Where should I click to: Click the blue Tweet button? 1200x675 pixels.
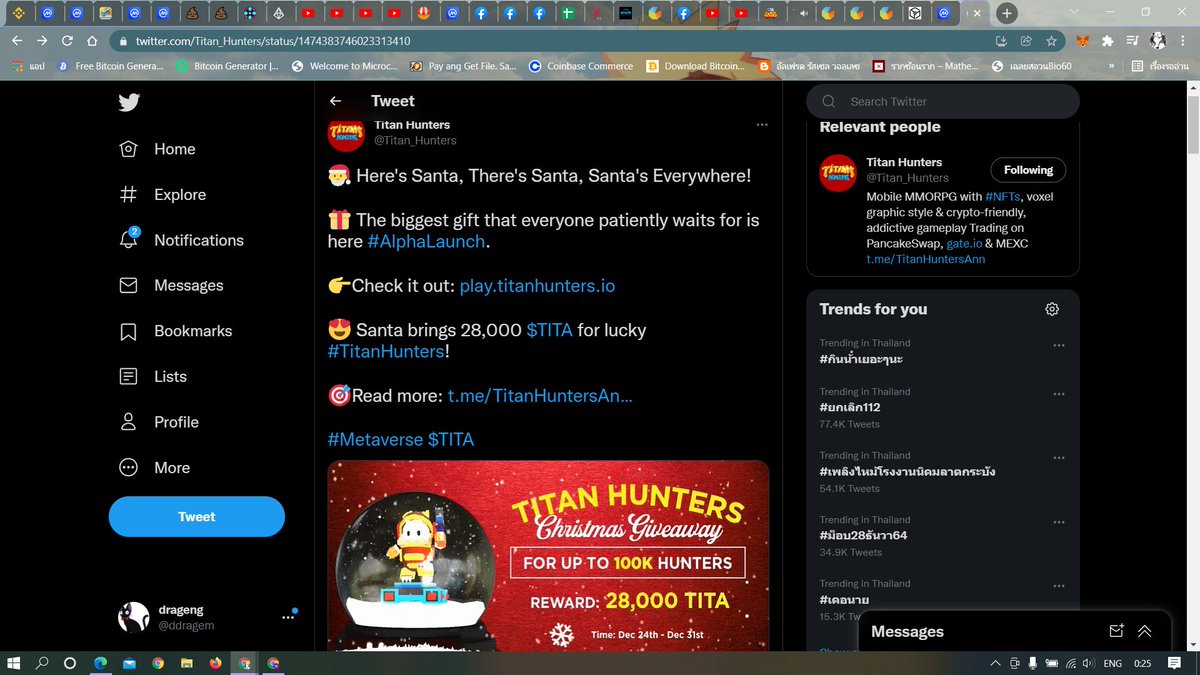coord(197,517)
